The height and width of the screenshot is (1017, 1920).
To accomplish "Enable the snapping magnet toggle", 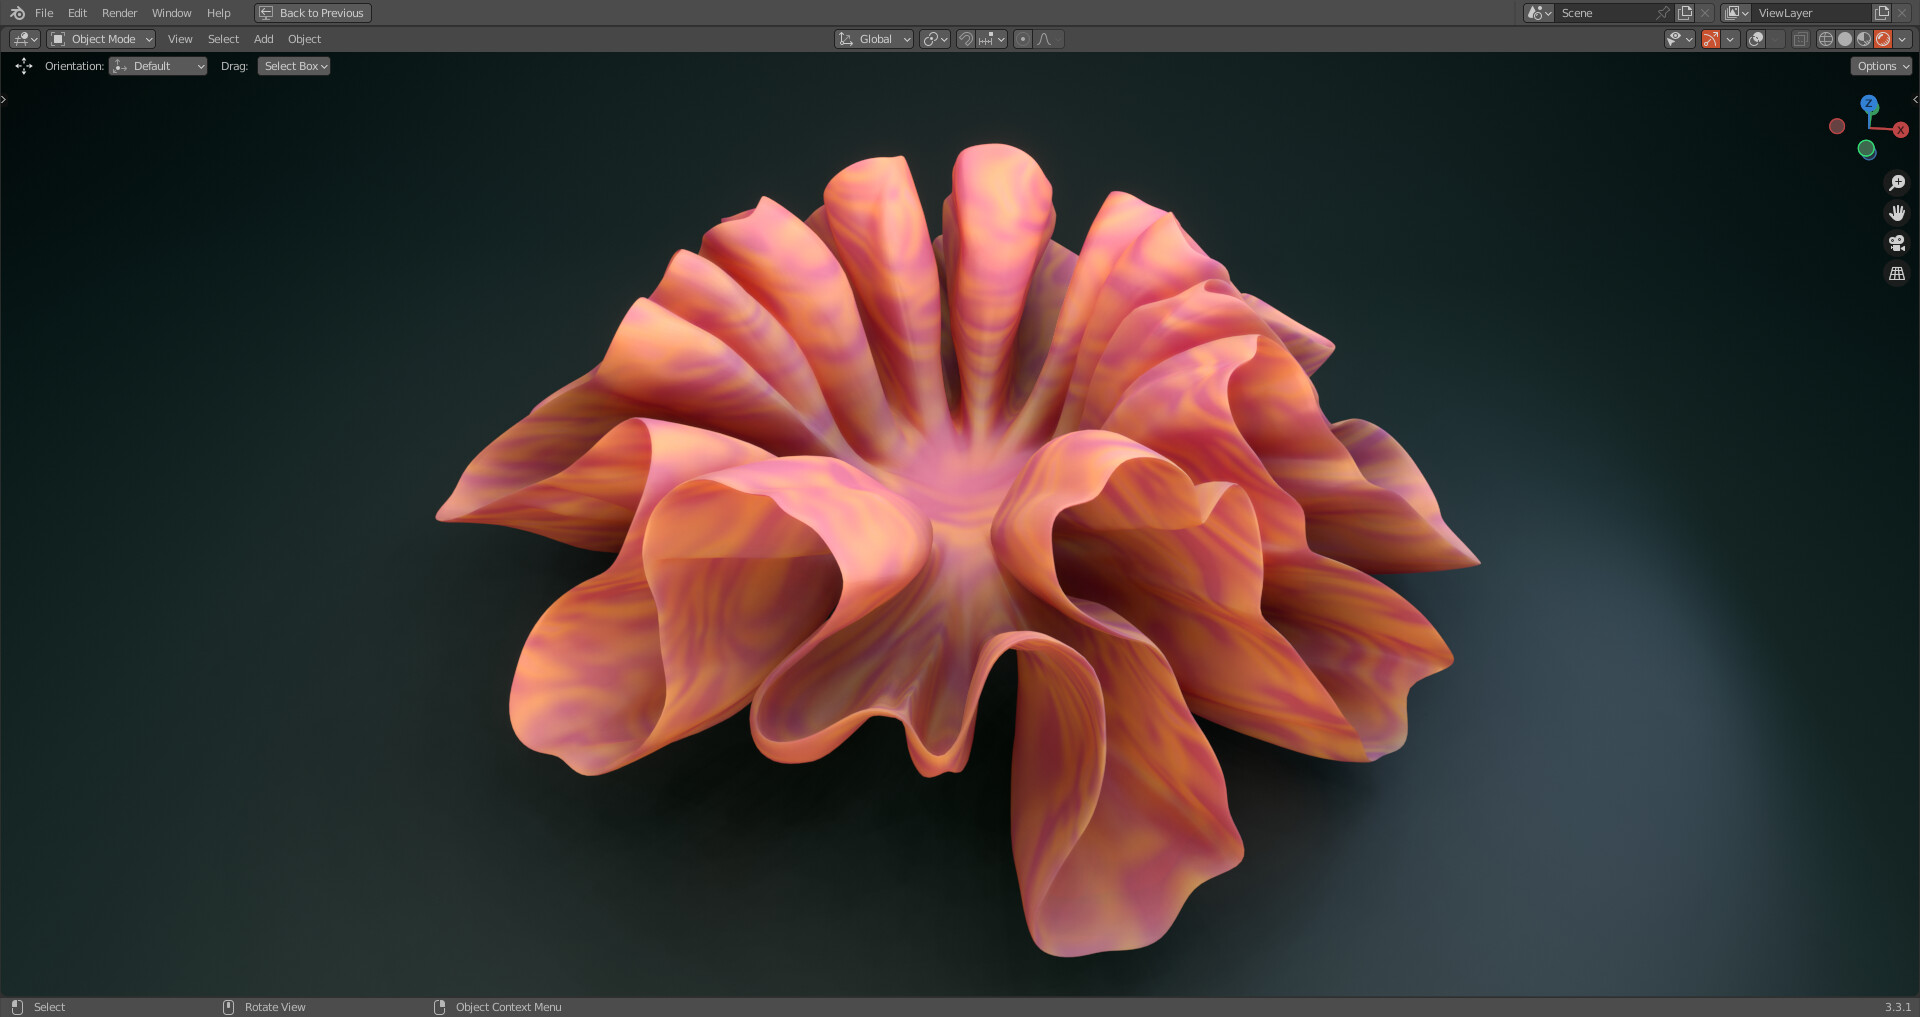I will pos(966,39).
